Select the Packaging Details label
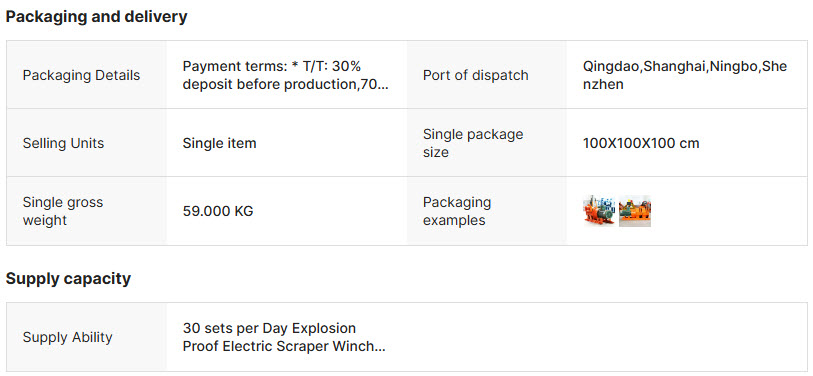The height and width of the screenshot is (376, 813). (81, 75)
